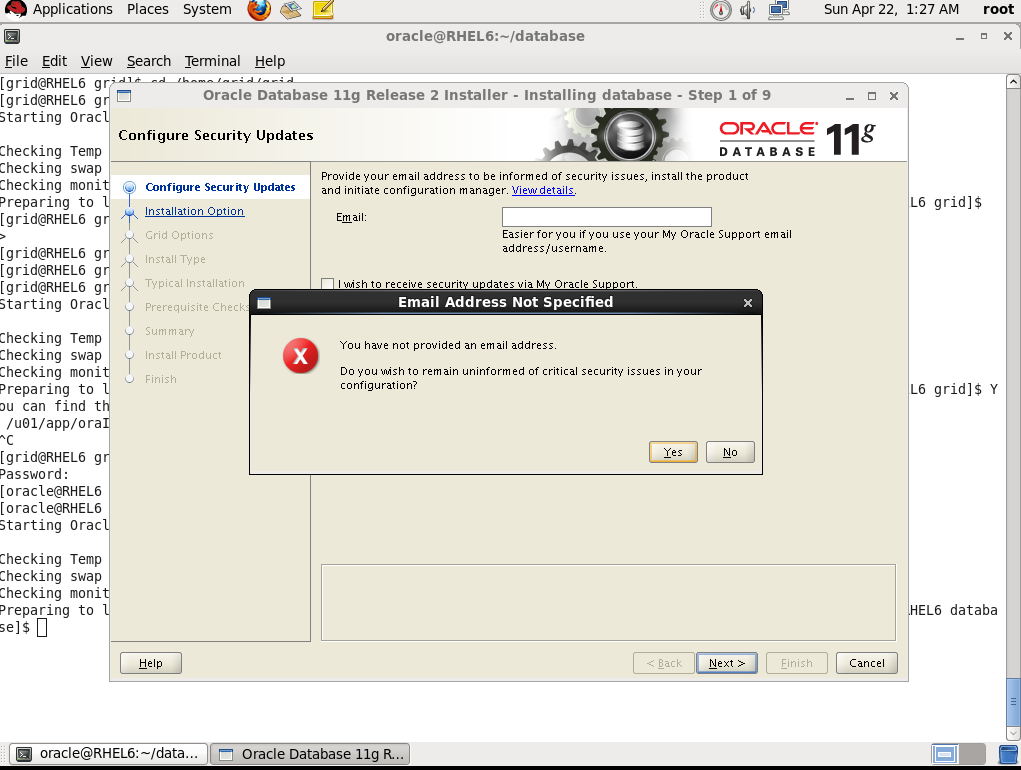Launch Firefox from the top panel
Image resolution: width=1021 pixels, height=770 pixels.
tap(259, 10)
